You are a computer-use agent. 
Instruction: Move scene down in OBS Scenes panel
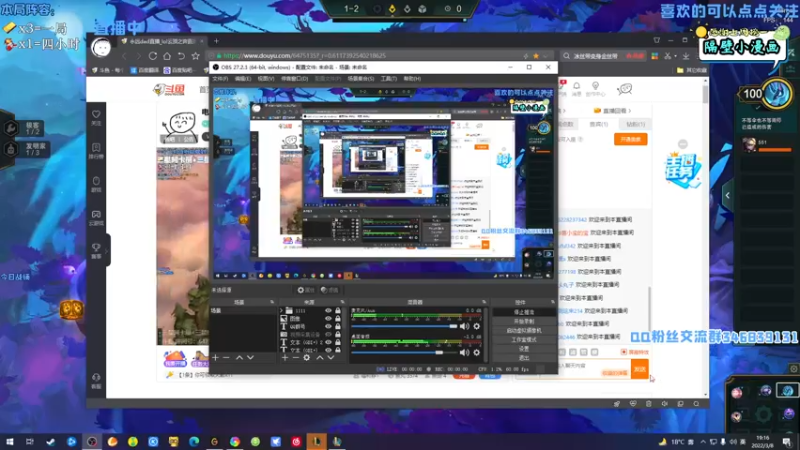coord(250,358)
